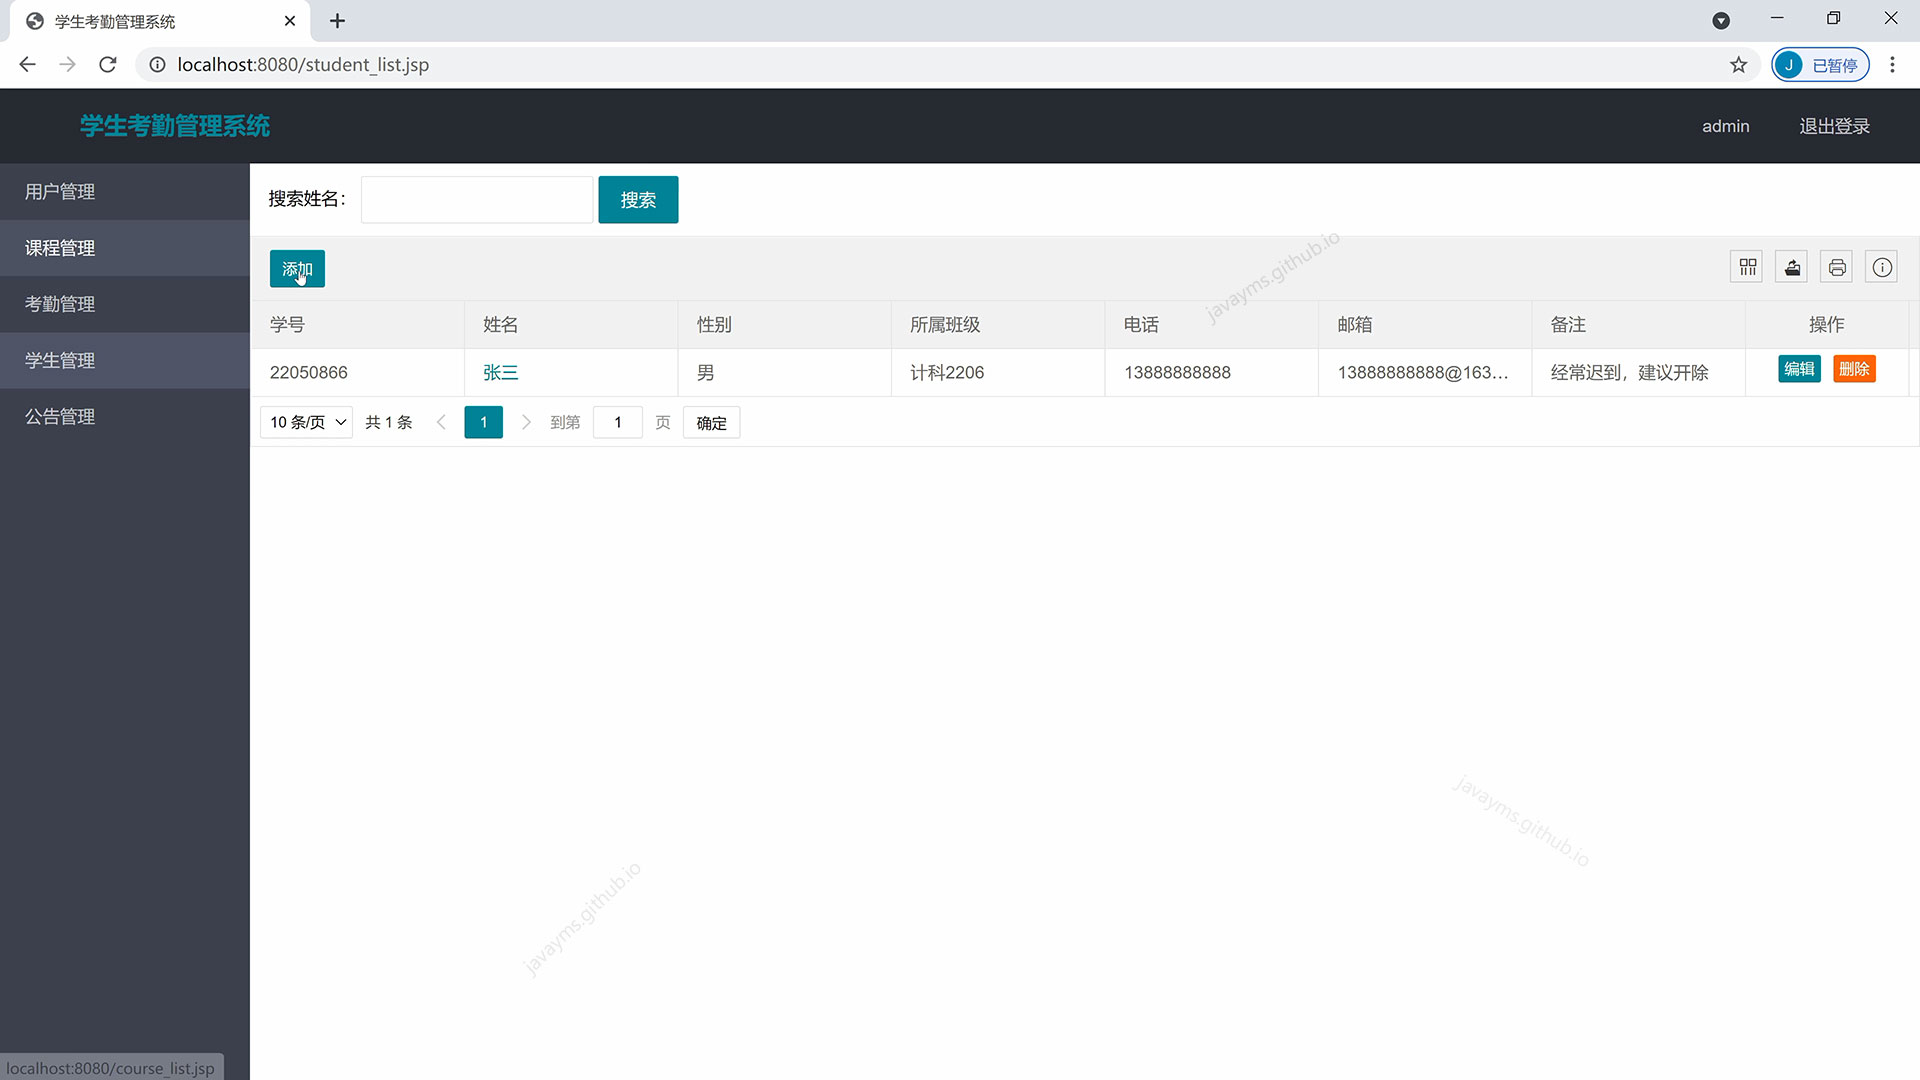Screen dimensions: 1920x1080
Task: Open the browser three-dot menu
Action: coord(1892,64)
